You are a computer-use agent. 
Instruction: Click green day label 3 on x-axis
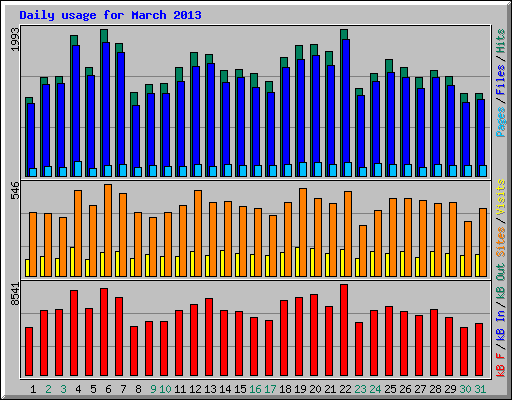click(63, 389)
